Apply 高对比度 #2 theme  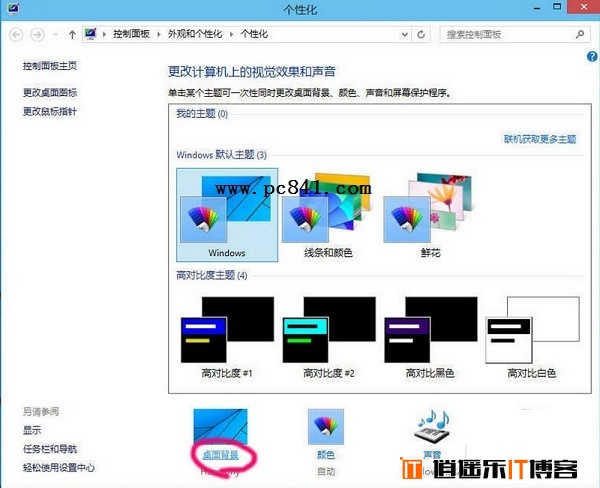click(328, 336)
